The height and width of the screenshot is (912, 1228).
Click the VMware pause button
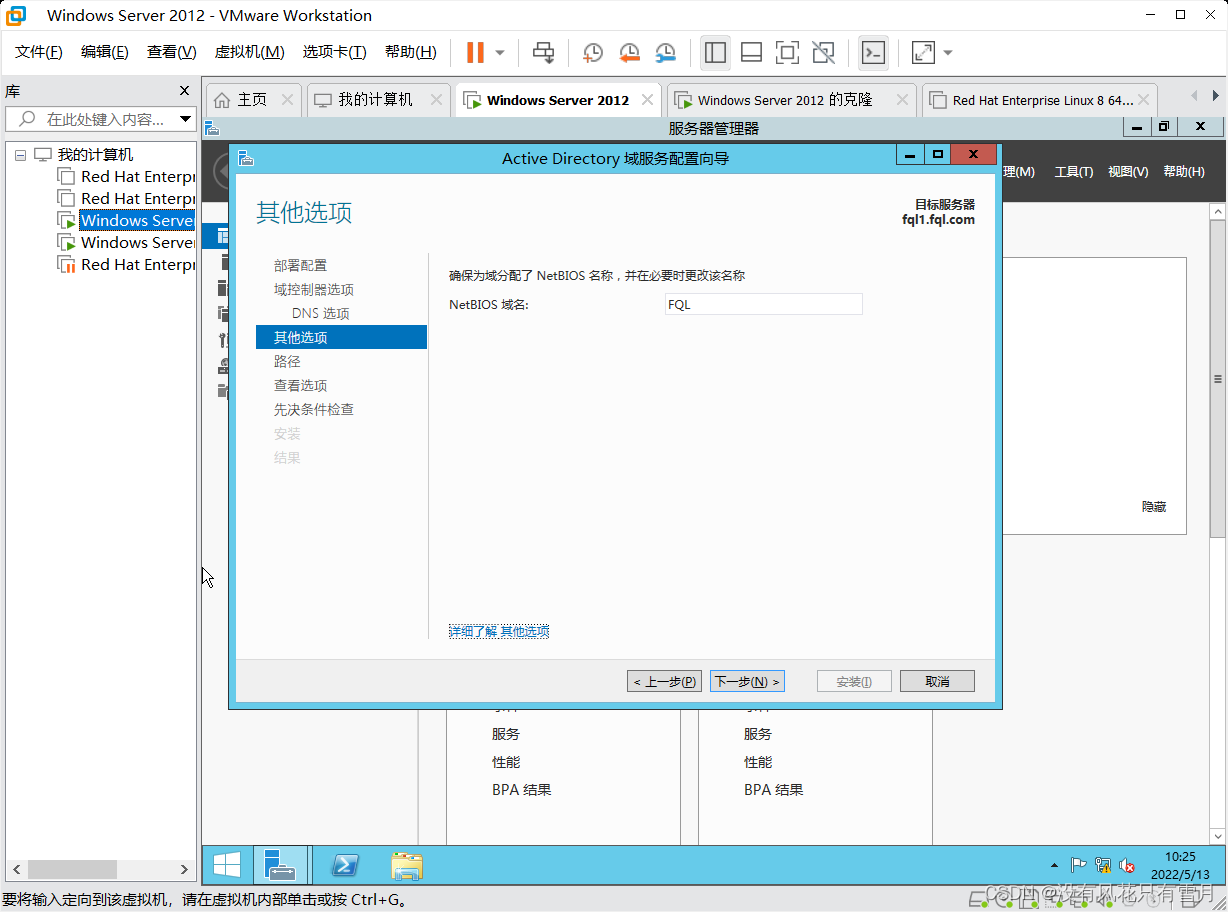475,52
